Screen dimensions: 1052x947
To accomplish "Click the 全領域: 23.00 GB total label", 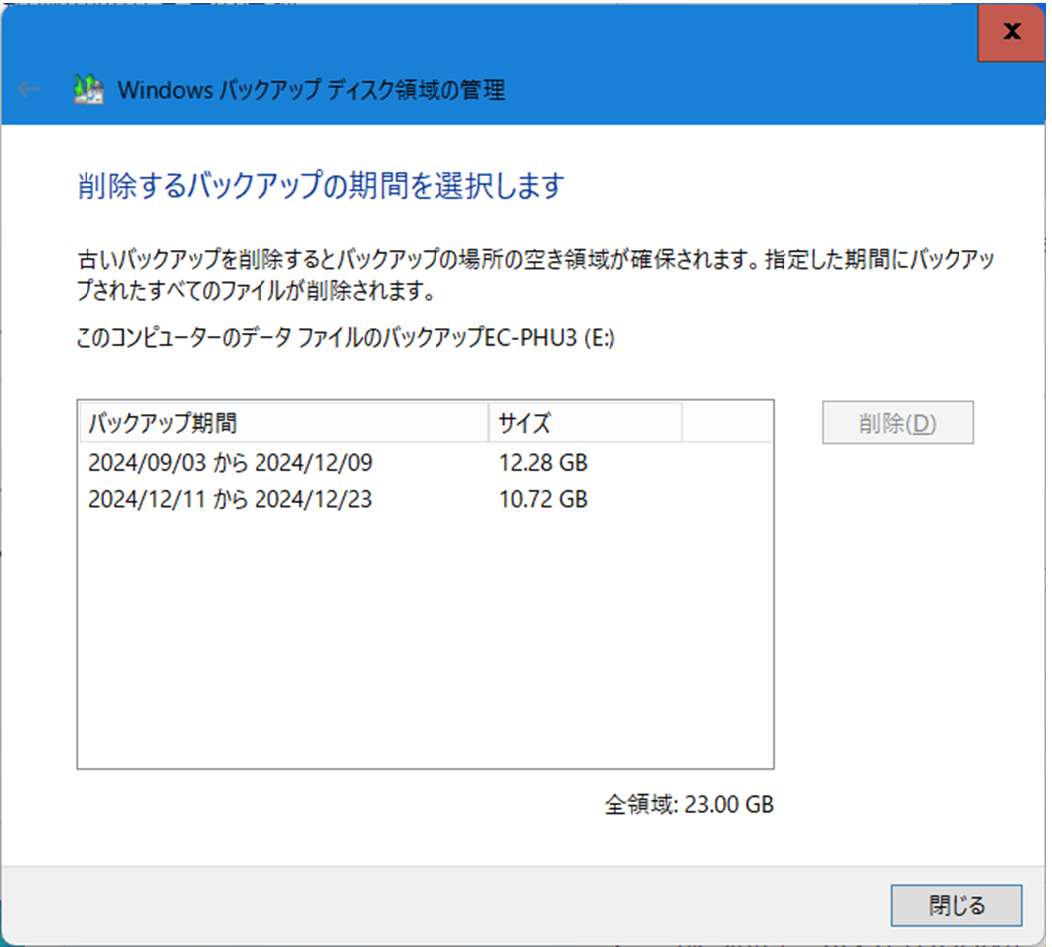I will [689, 804].
